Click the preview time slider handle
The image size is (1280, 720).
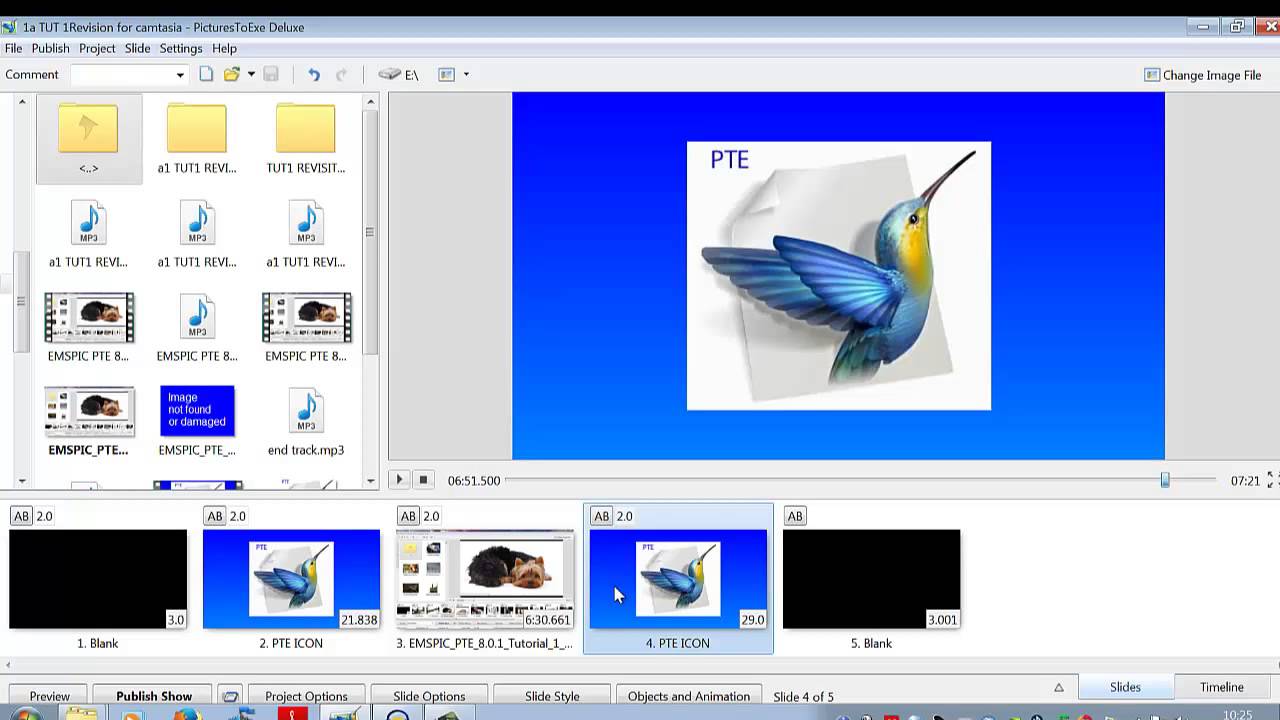tap(1165, 480)
